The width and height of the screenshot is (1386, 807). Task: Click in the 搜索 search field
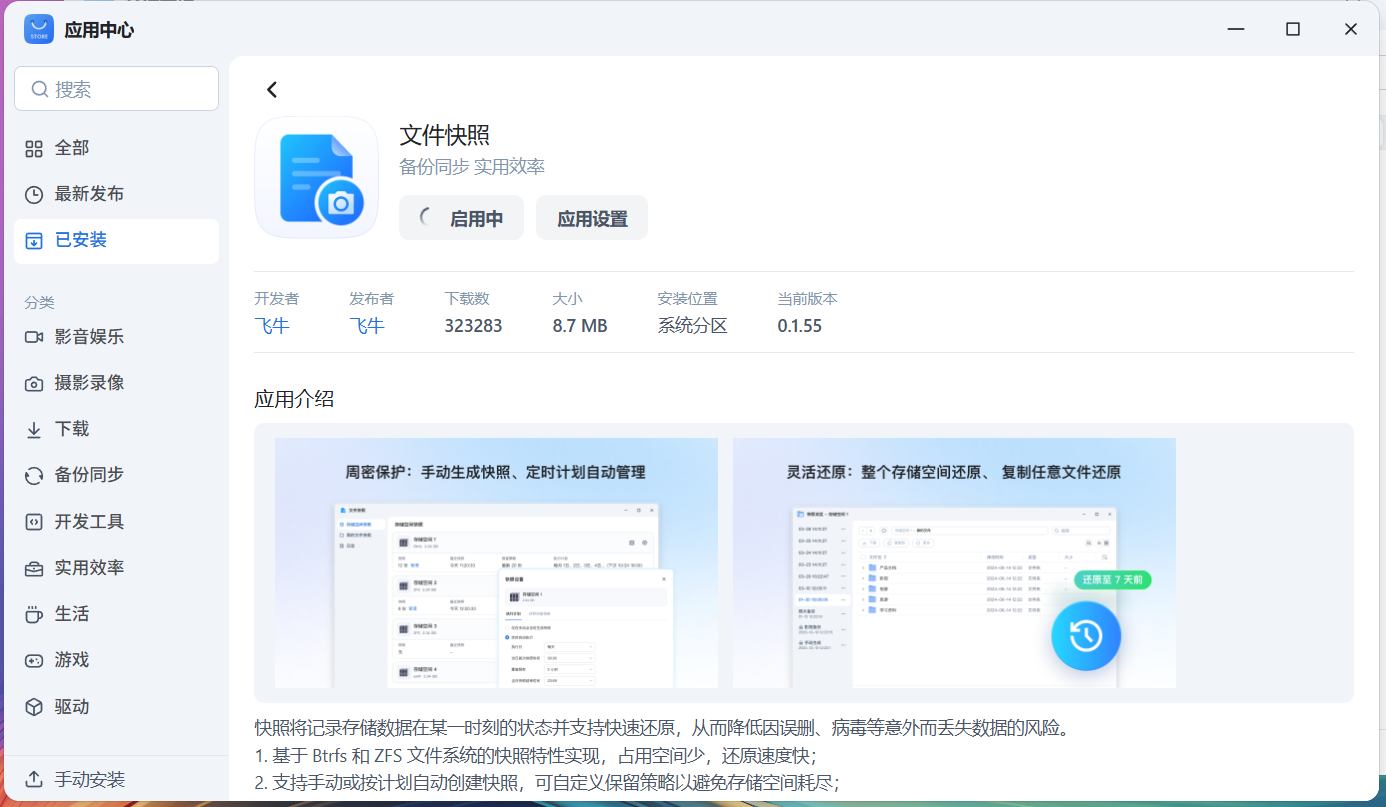pyautogui.click(x=116, y=89)
